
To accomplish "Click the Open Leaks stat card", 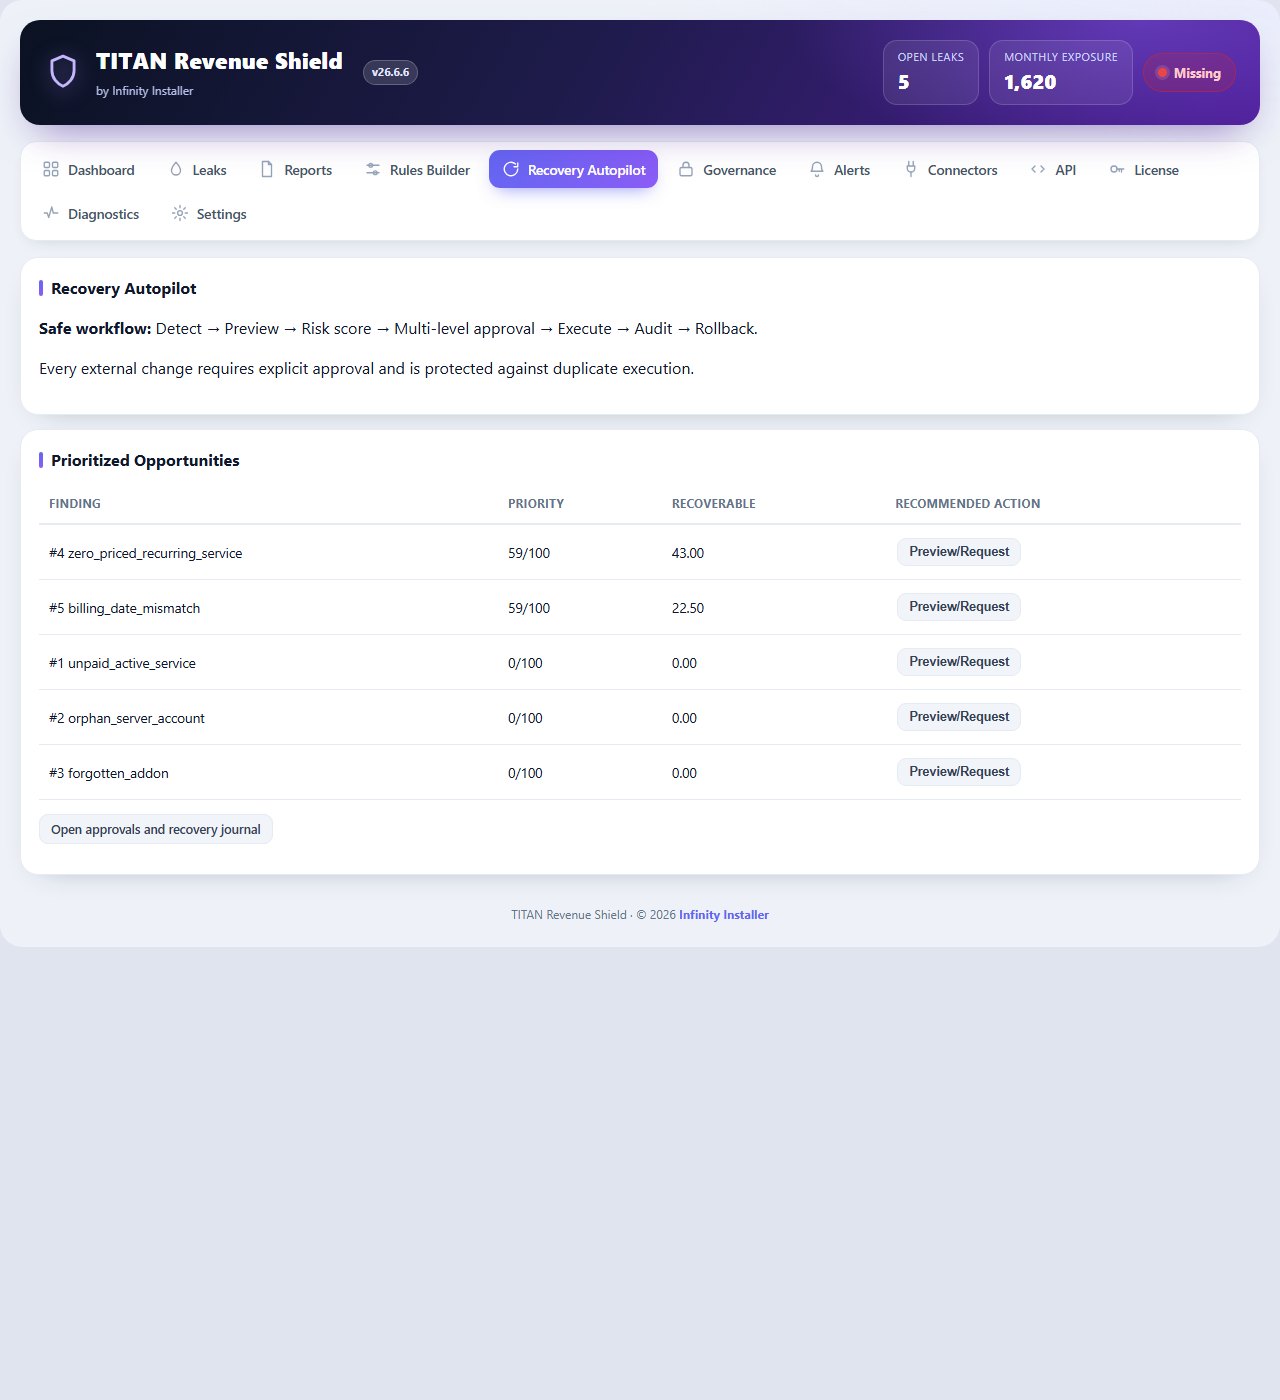I will [931, 72].
